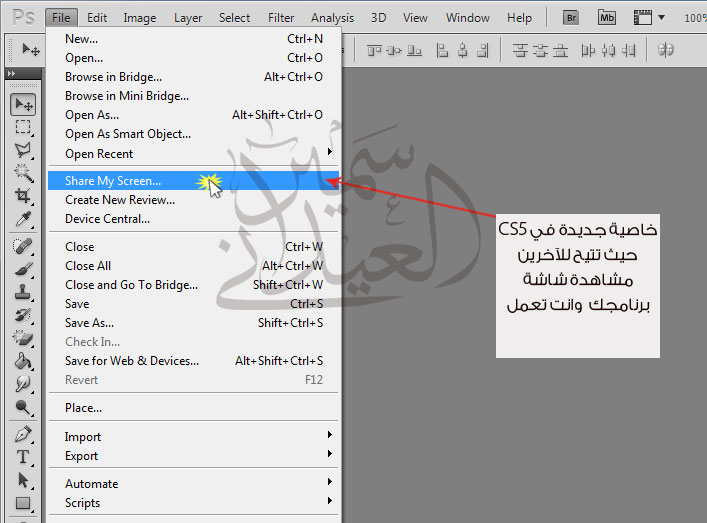Open the Image menu
Viewport: 707px width, 523px height.
pos(140,18)
